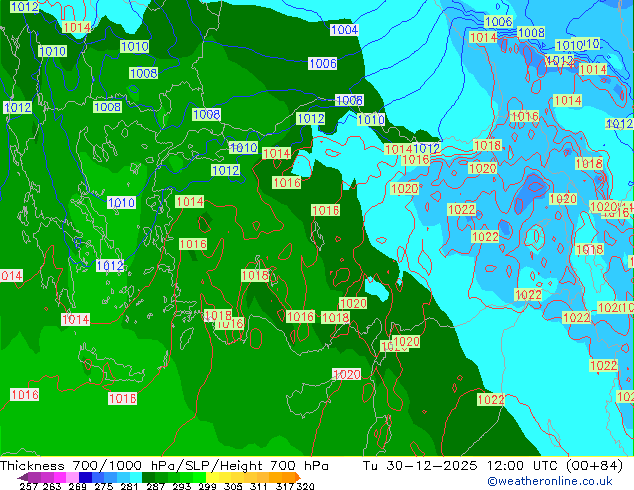Pick the yellow legend swatch right of 299

point(212,477)
